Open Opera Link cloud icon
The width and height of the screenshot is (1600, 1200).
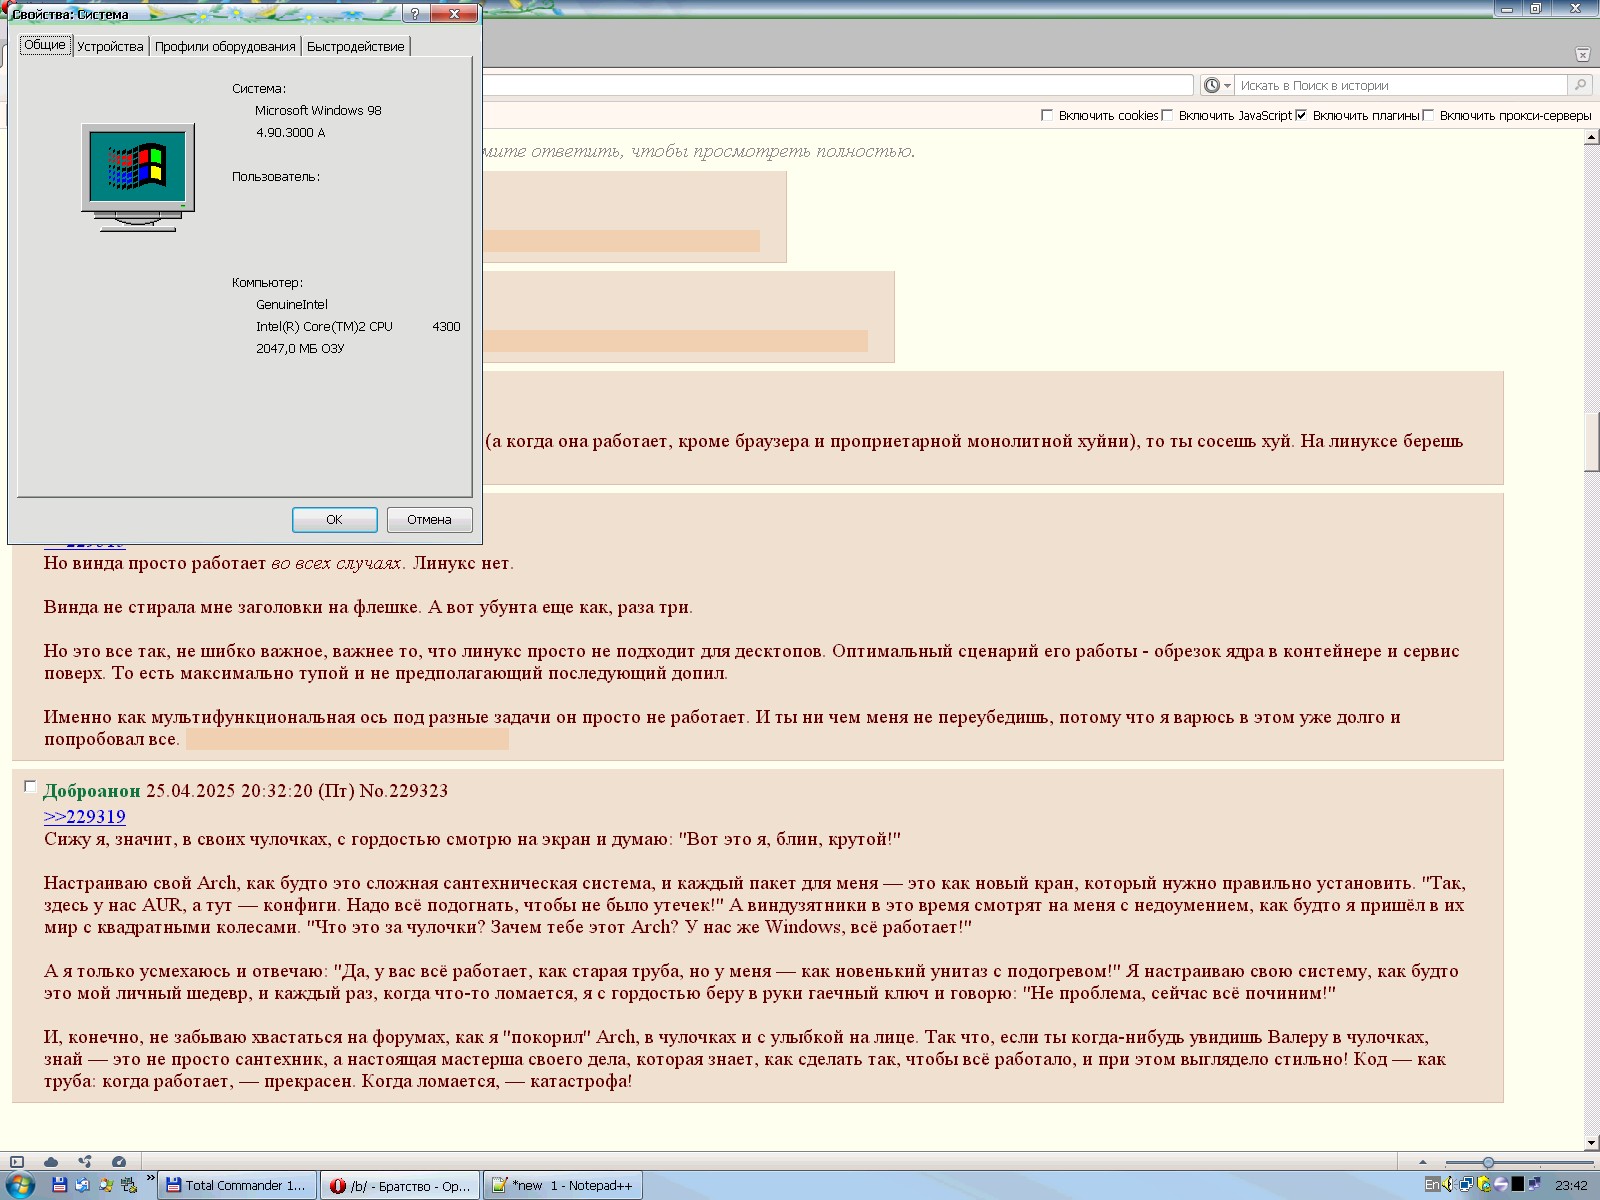(x=51, y=1162)
